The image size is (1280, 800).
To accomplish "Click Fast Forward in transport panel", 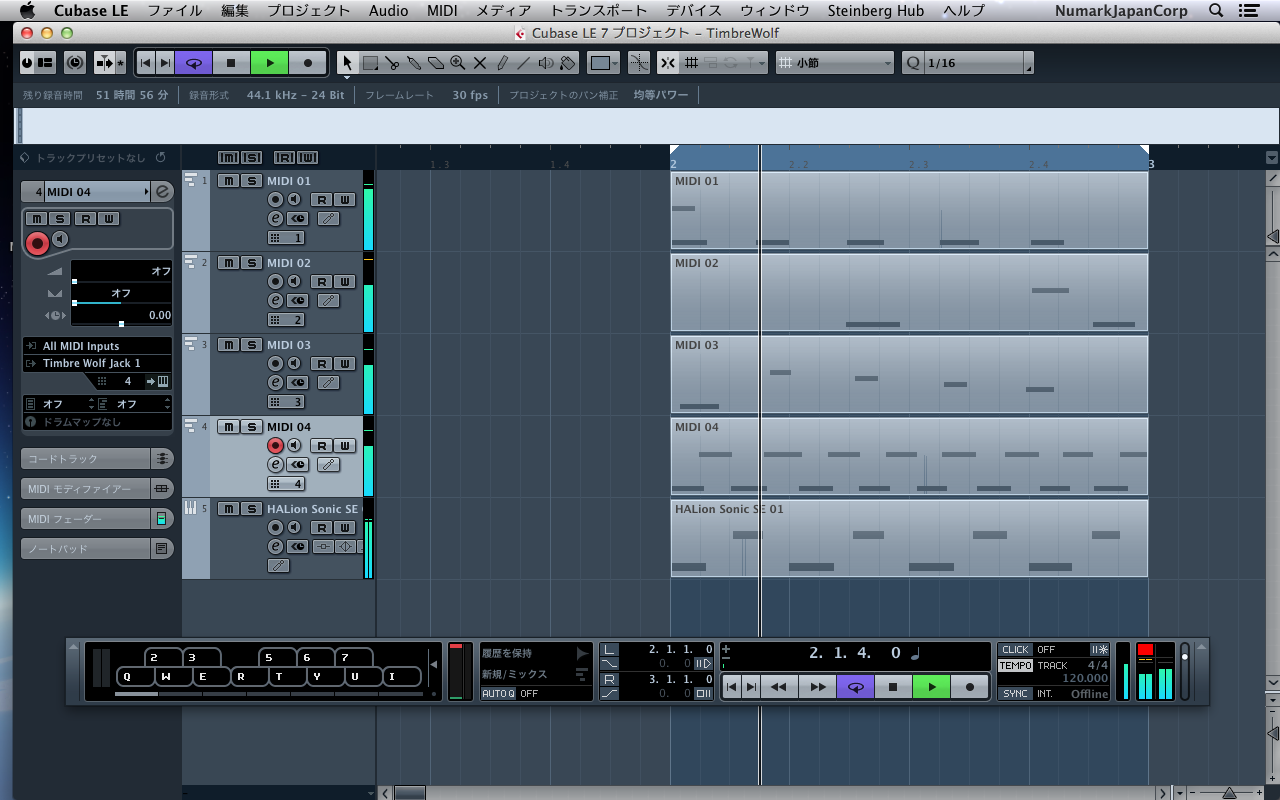I will tap(817, 687).
